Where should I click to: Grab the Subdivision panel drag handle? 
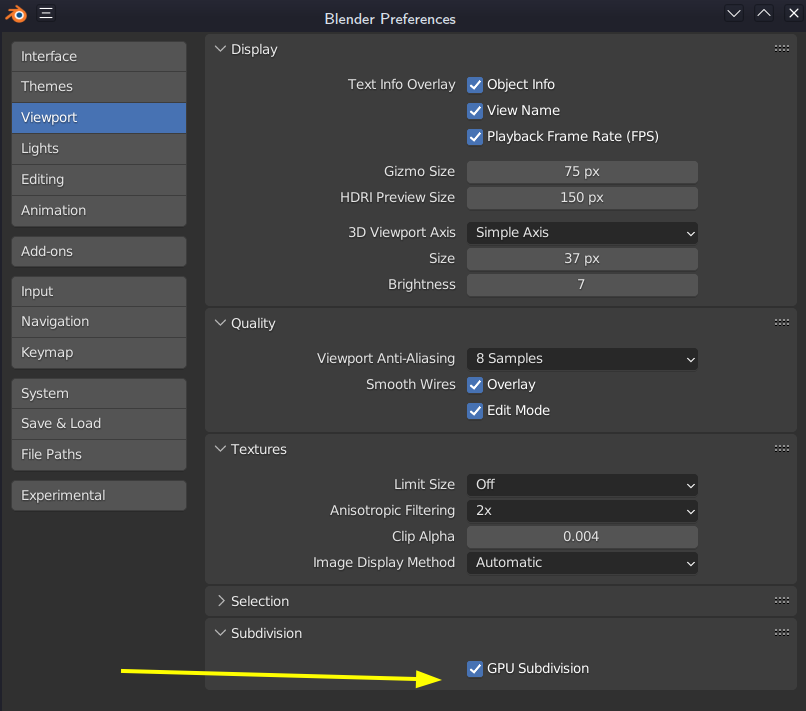click(x=782, y=632)
